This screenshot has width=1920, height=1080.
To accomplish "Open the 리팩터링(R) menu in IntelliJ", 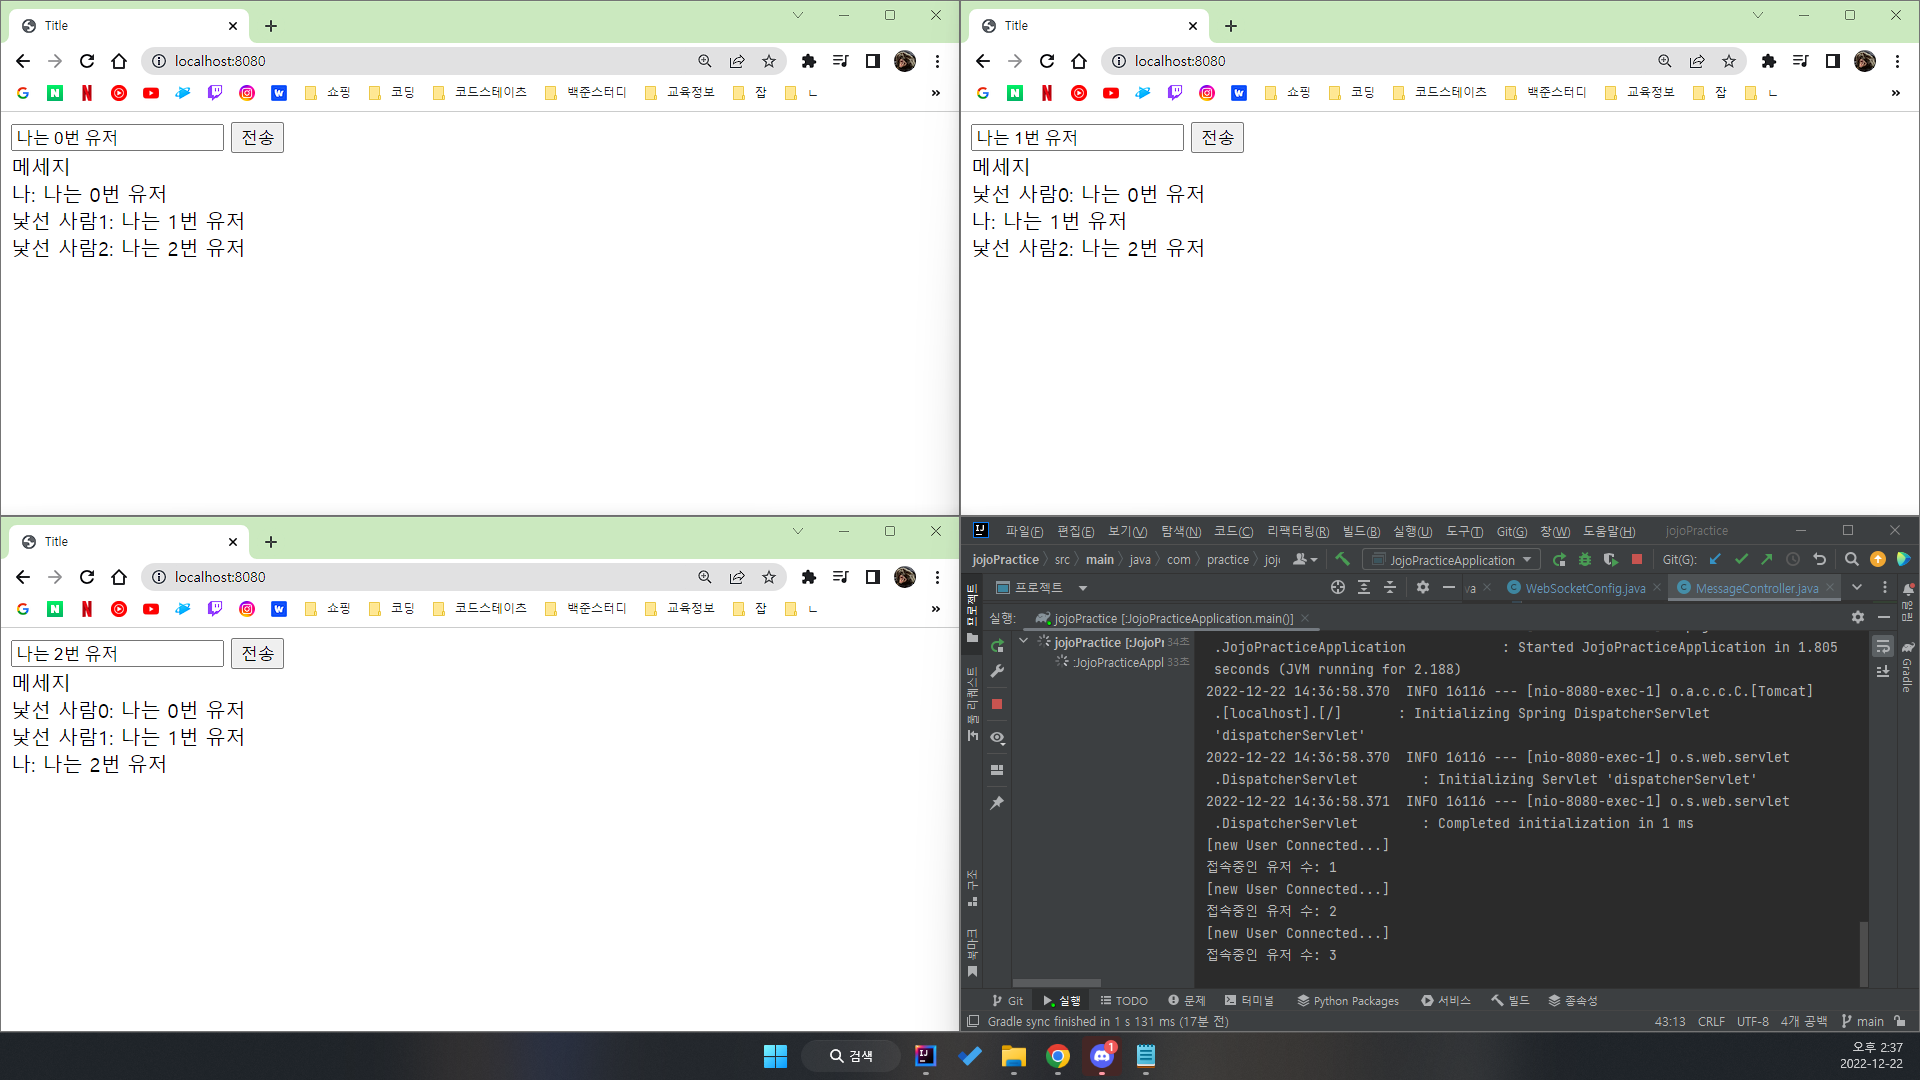I will (1297, 531).
